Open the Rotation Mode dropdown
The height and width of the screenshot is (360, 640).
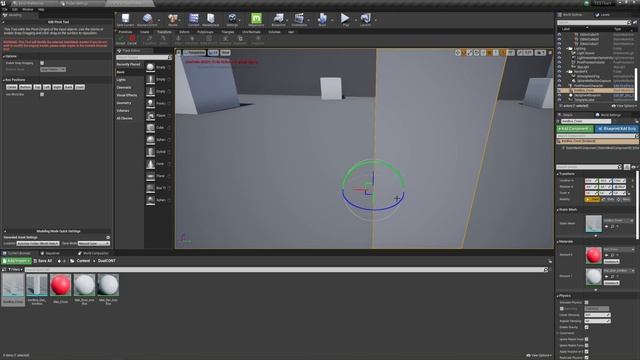(x=53, y=69)
